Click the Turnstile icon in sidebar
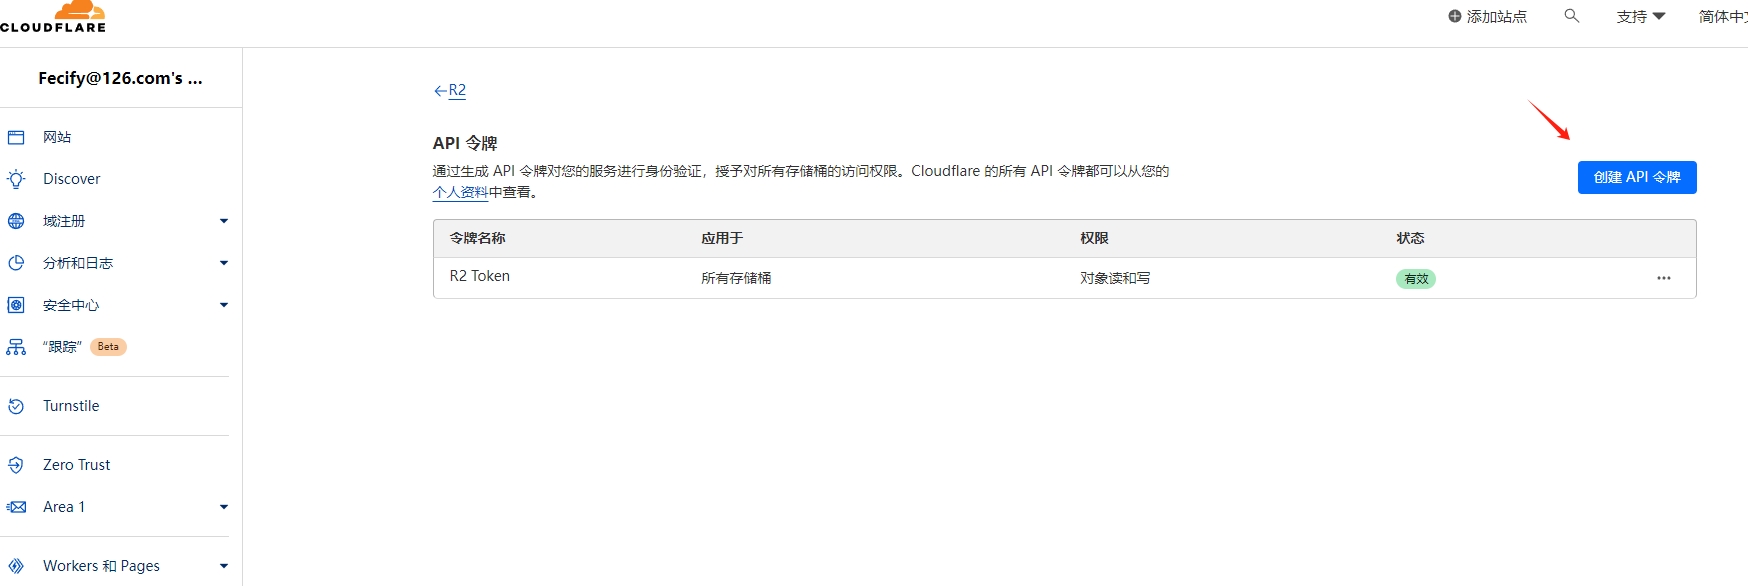Screen dimensions: 1748x586 click(16, 406)
